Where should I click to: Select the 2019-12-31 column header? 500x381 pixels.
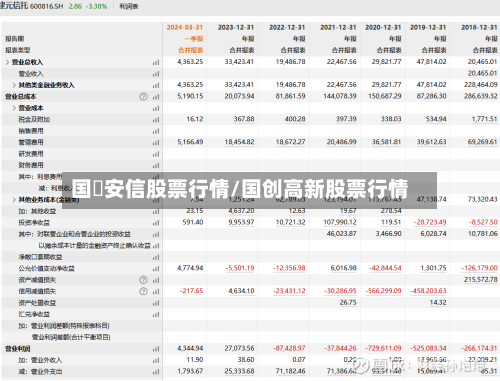click(428, 27)
